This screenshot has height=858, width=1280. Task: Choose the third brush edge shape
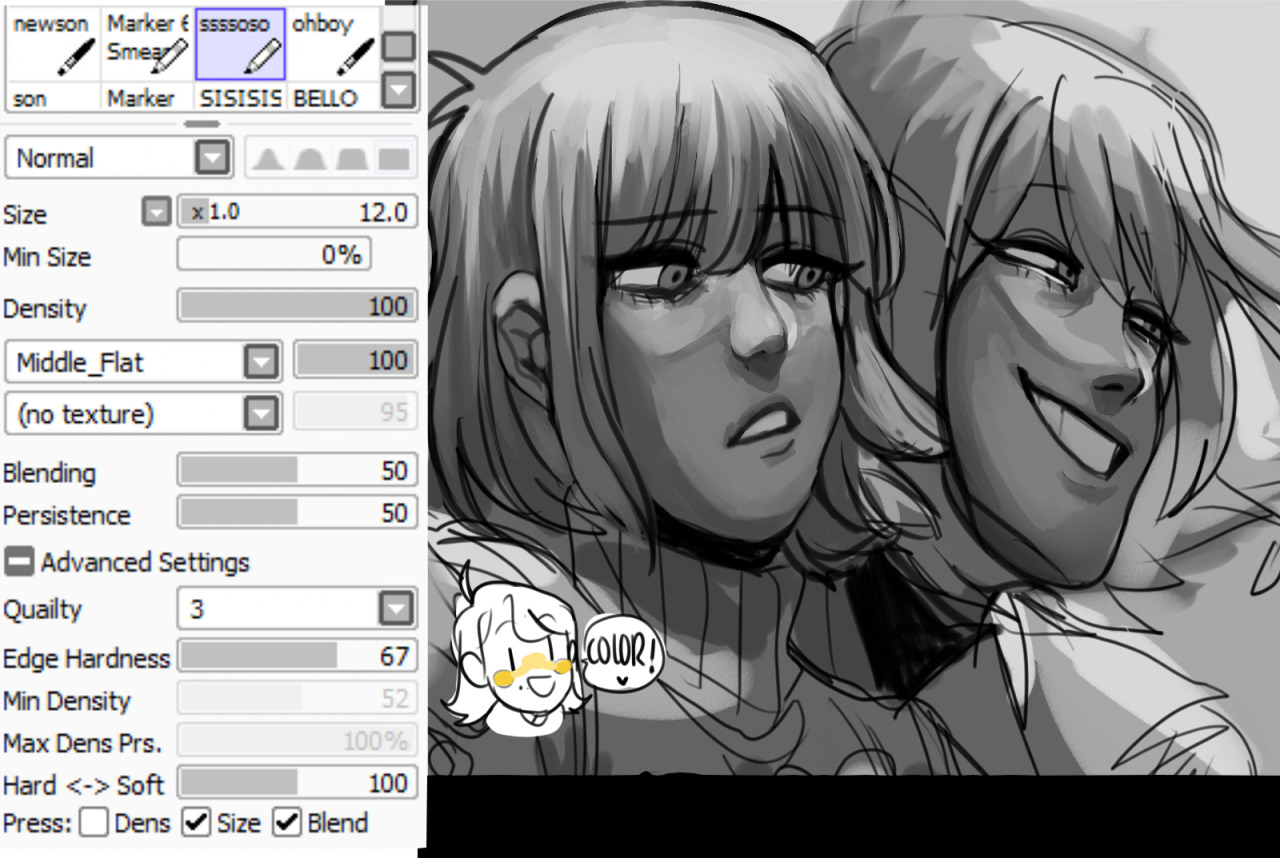point(351,158)
